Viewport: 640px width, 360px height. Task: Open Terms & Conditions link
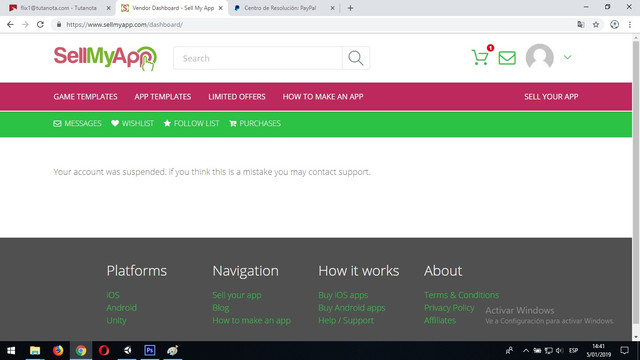click(461, 295)
